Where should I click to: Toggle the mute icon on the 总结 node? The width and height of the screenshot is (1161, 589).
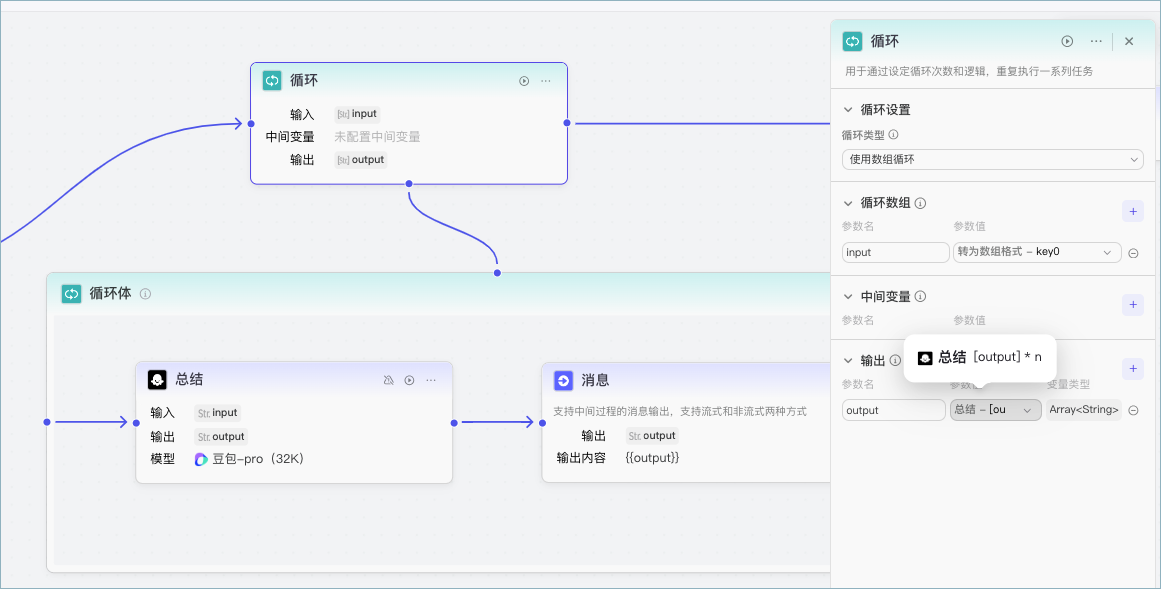click(x=388, y=380)
